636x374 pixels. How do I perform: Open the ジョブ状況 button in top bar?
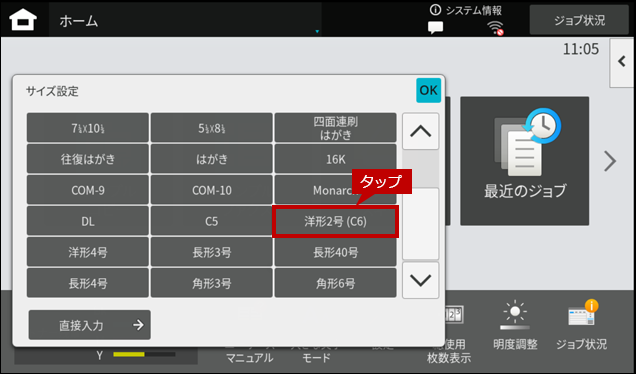pyautogui.click(x=579, y=20)
